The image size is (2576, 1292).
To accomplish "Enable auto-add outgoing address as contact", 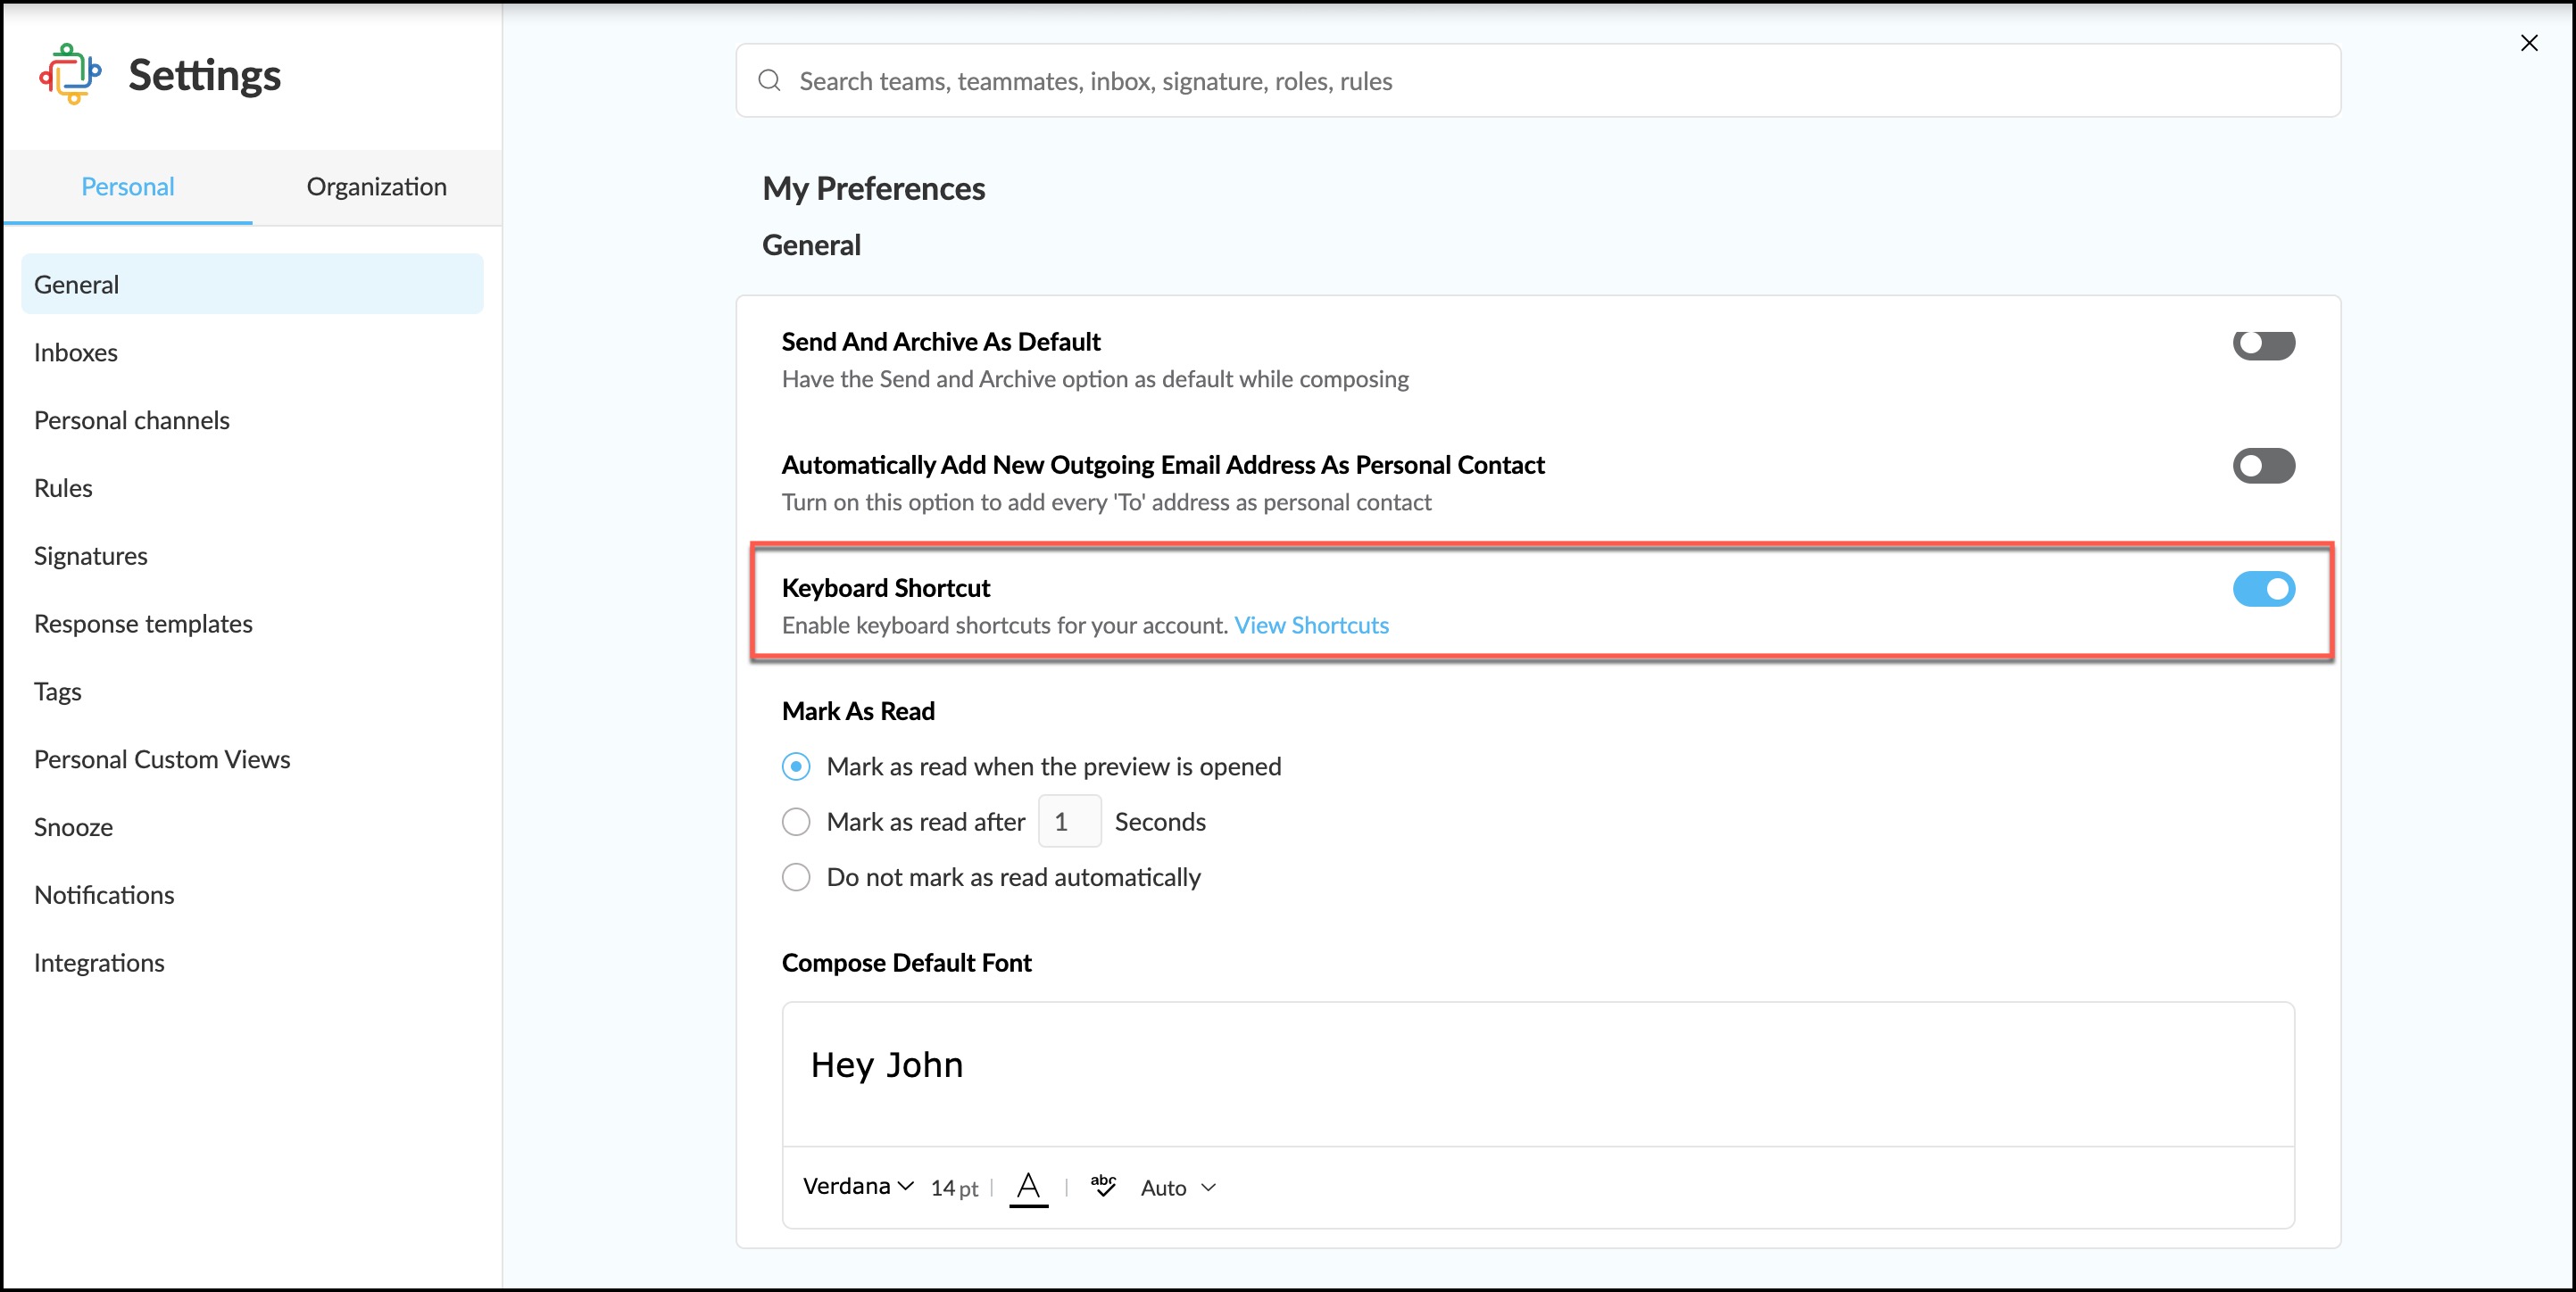I will 2263,466.
